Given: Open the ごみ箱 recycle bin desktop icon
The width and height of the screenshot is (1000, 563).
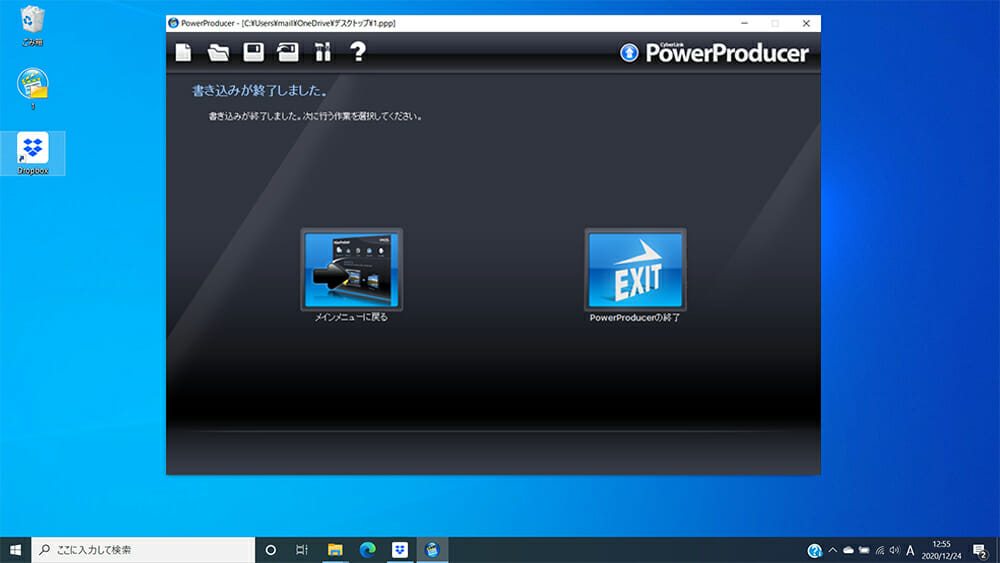Looking at the screenshot, I should coord(33,26).
